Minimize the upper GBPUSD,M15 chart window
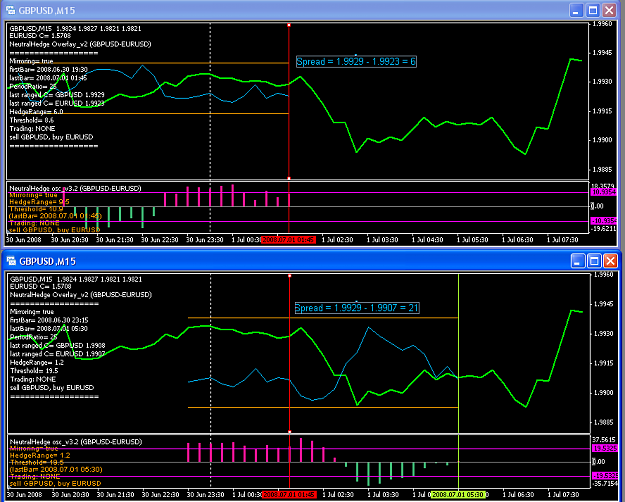 (576, 10)
